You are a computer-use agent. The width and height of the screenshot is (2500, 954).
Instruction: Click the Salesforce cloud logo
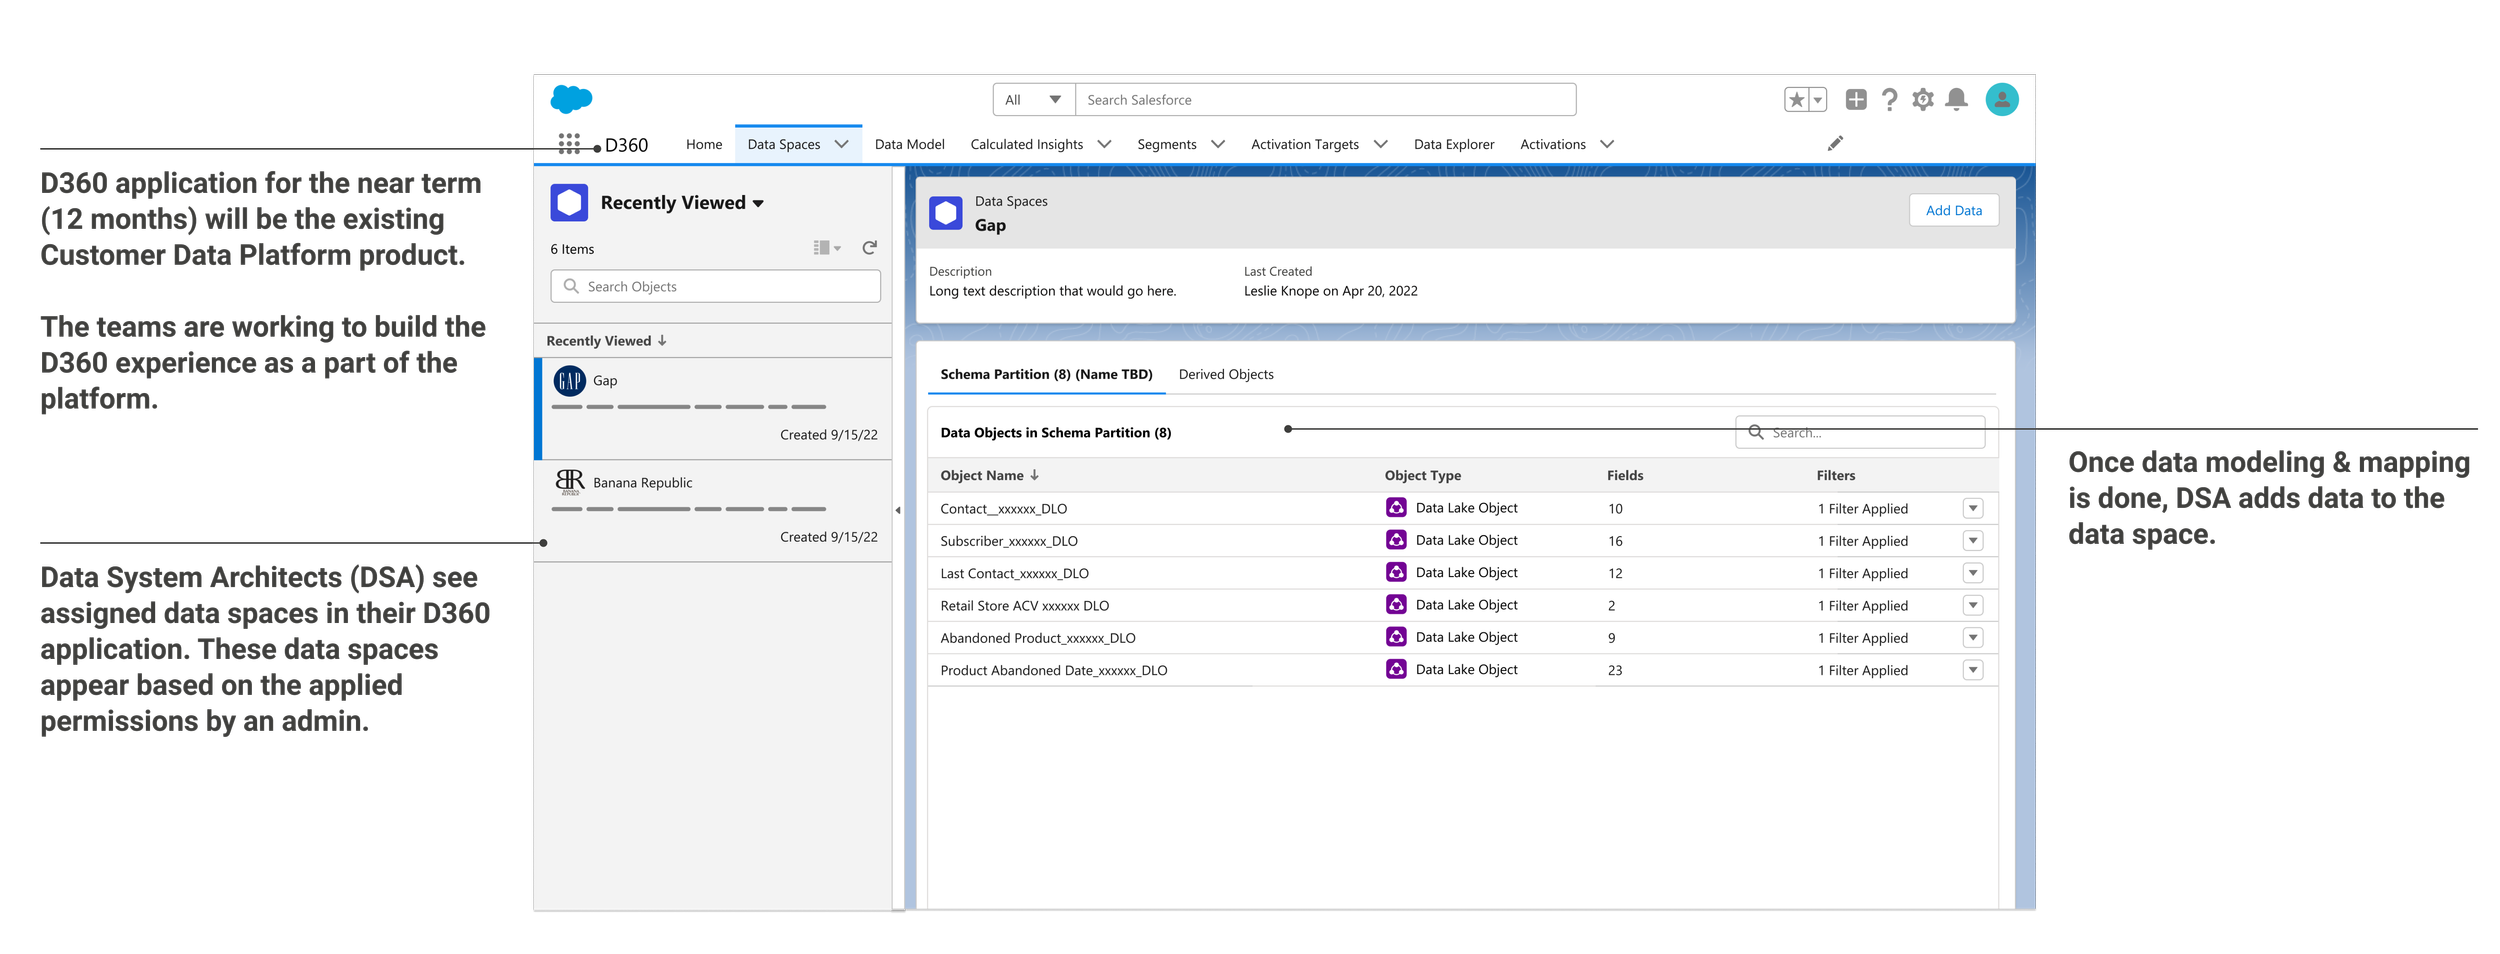571,99
